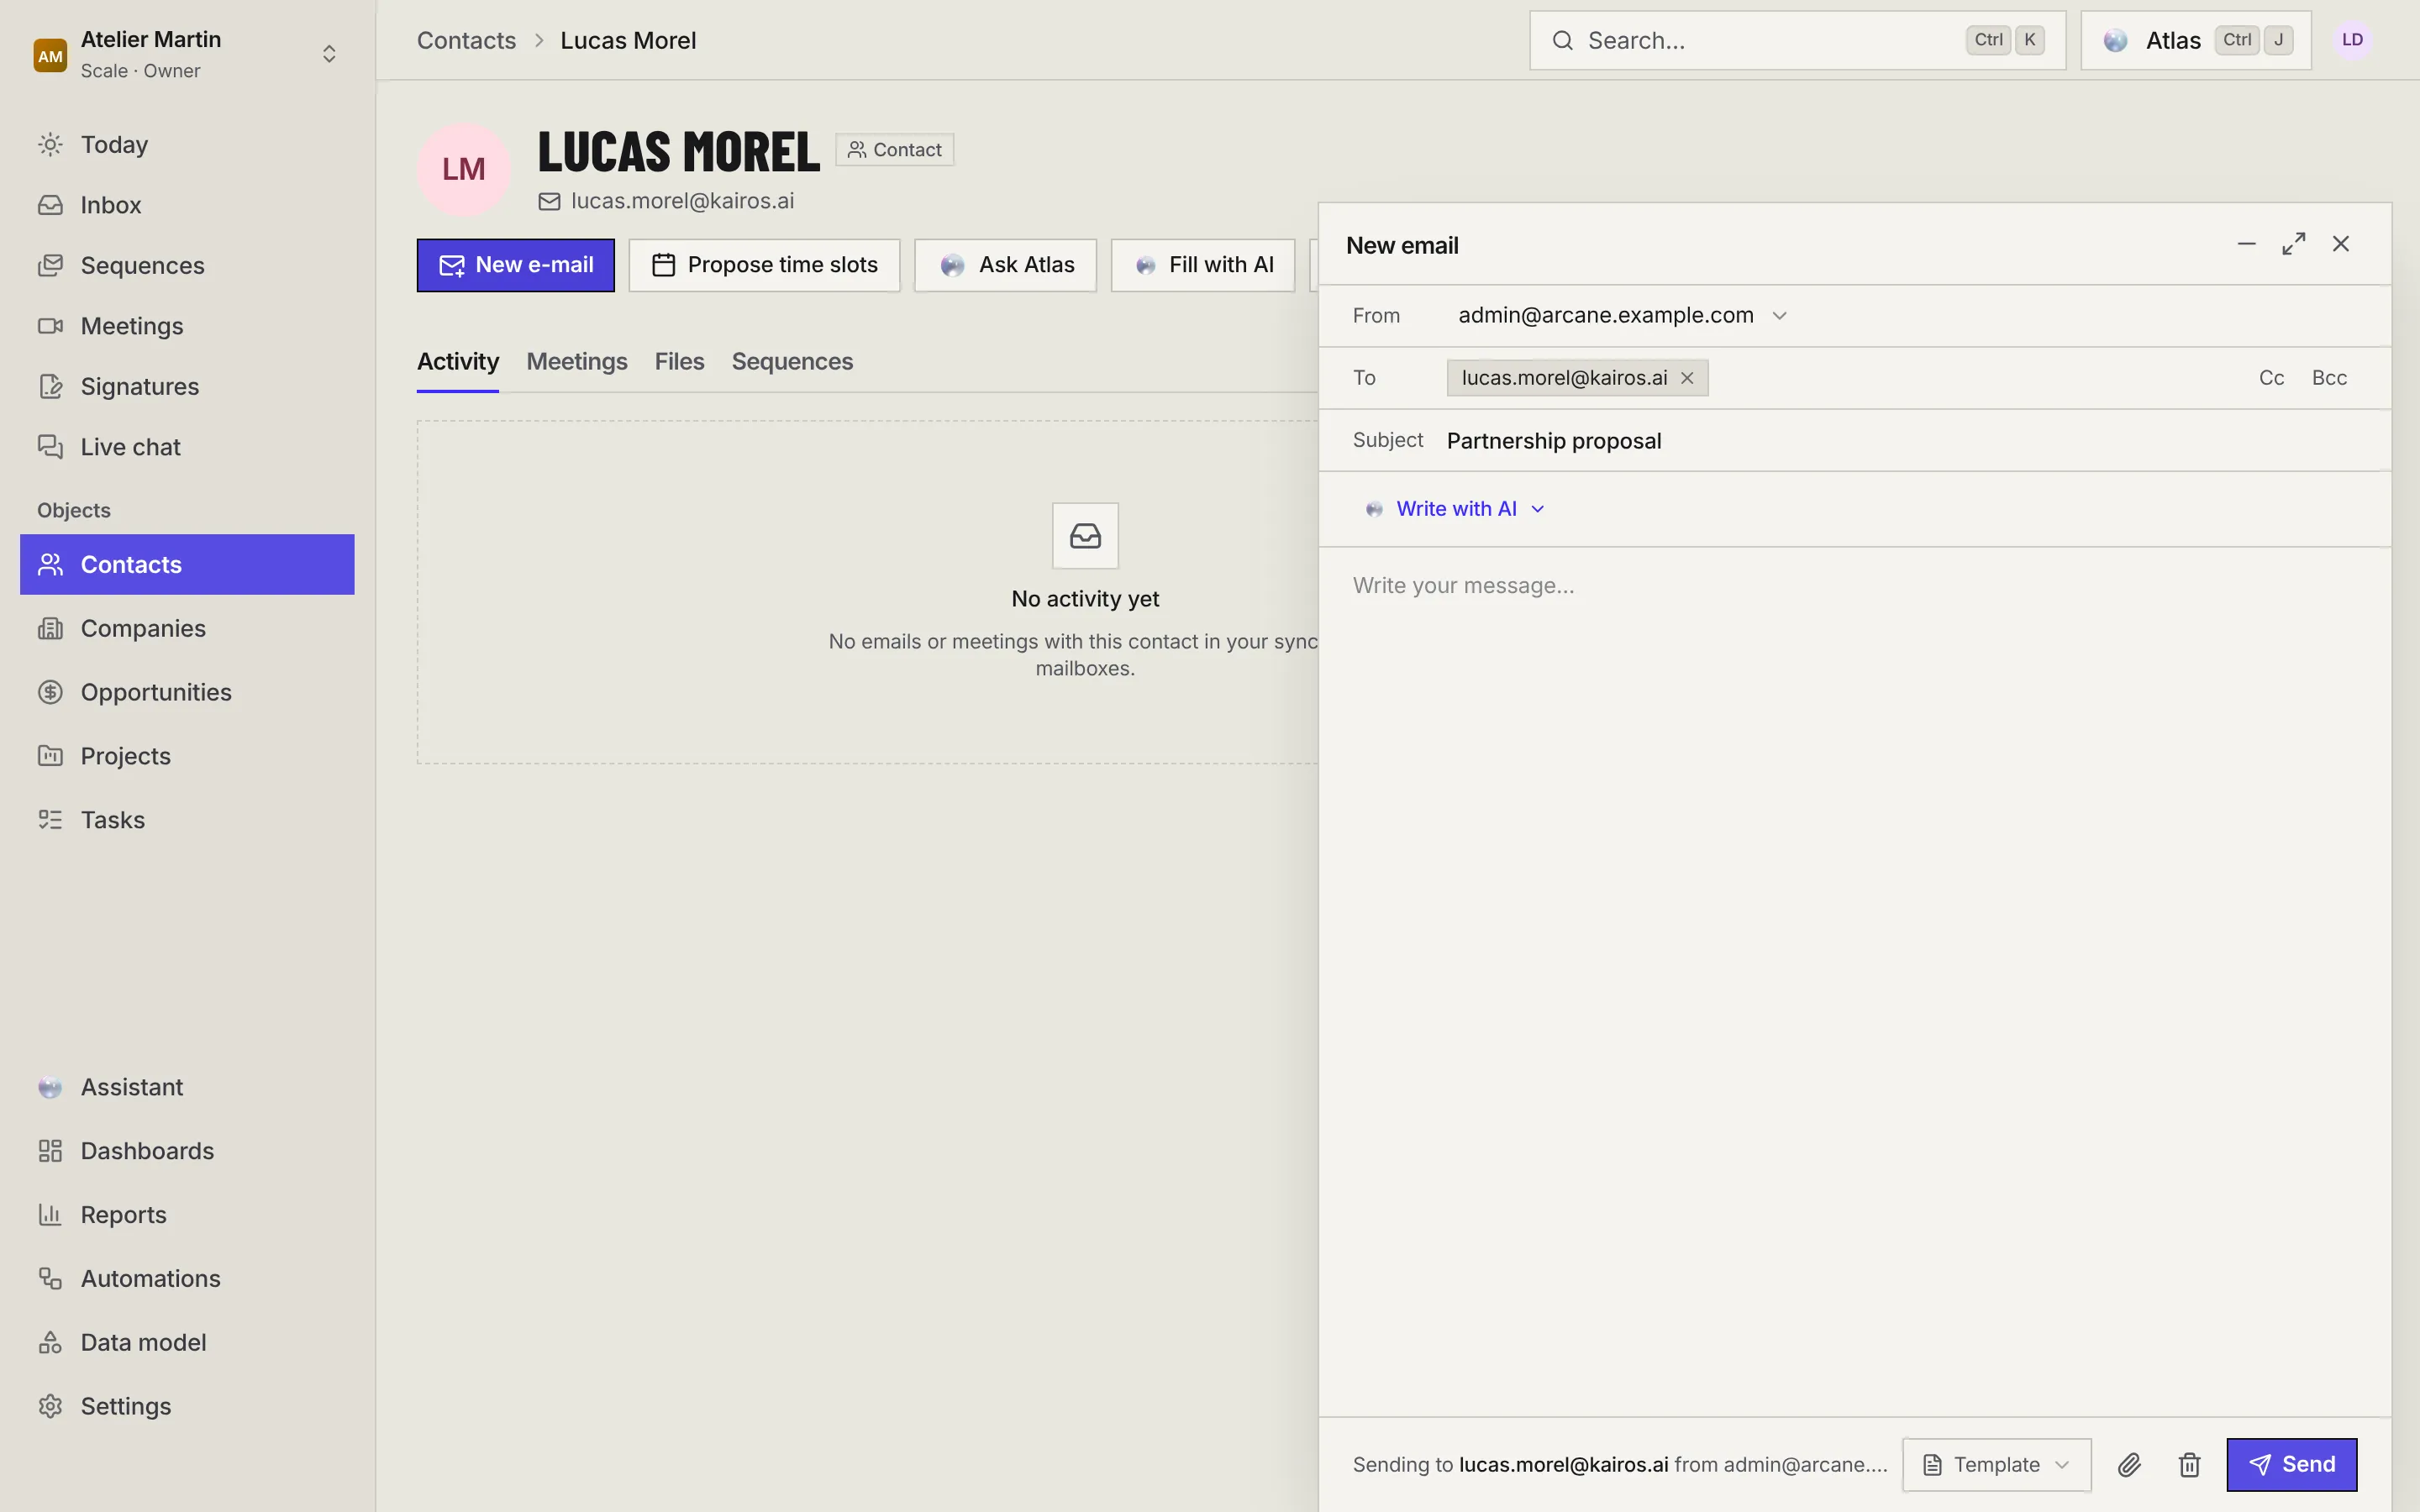
Task: Click the Ask Atlas button
Action: pyautogui.click(x=1005, y=265)
